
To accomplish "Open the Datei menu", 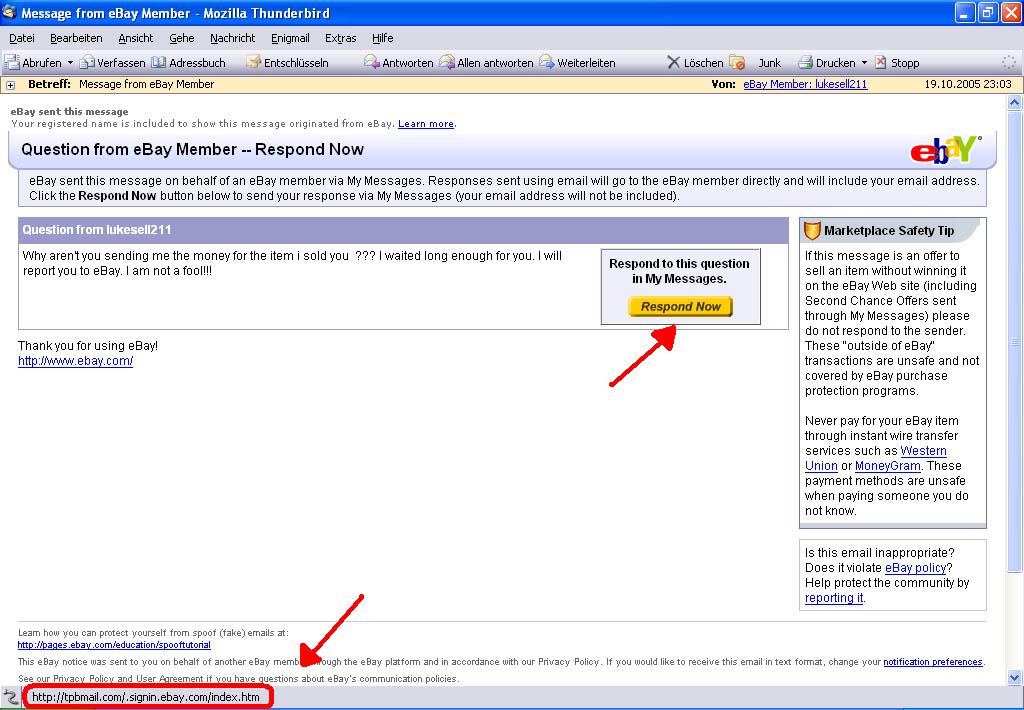I will (x=22, y=38).
